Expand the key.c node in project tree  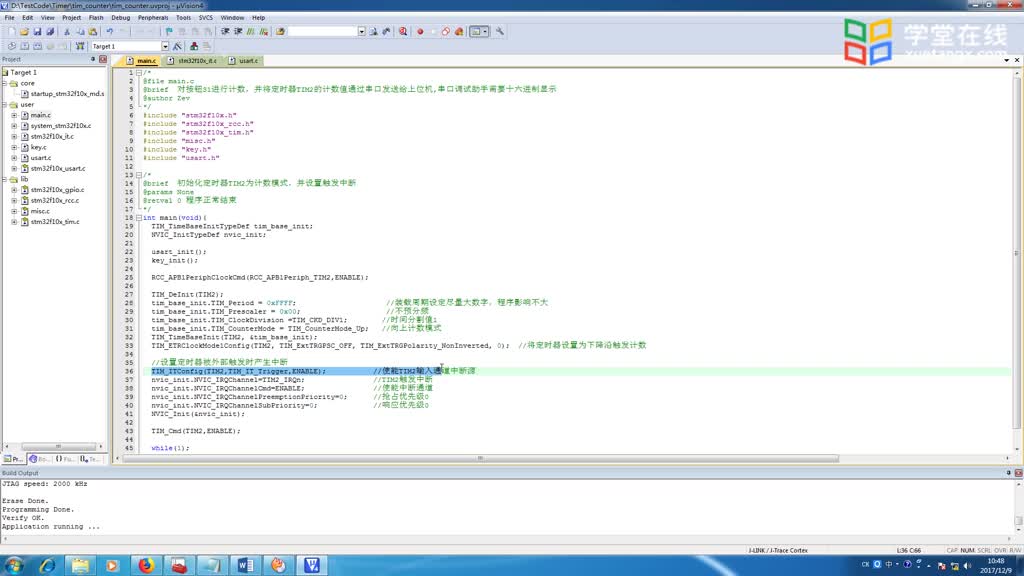click(14, 147)
